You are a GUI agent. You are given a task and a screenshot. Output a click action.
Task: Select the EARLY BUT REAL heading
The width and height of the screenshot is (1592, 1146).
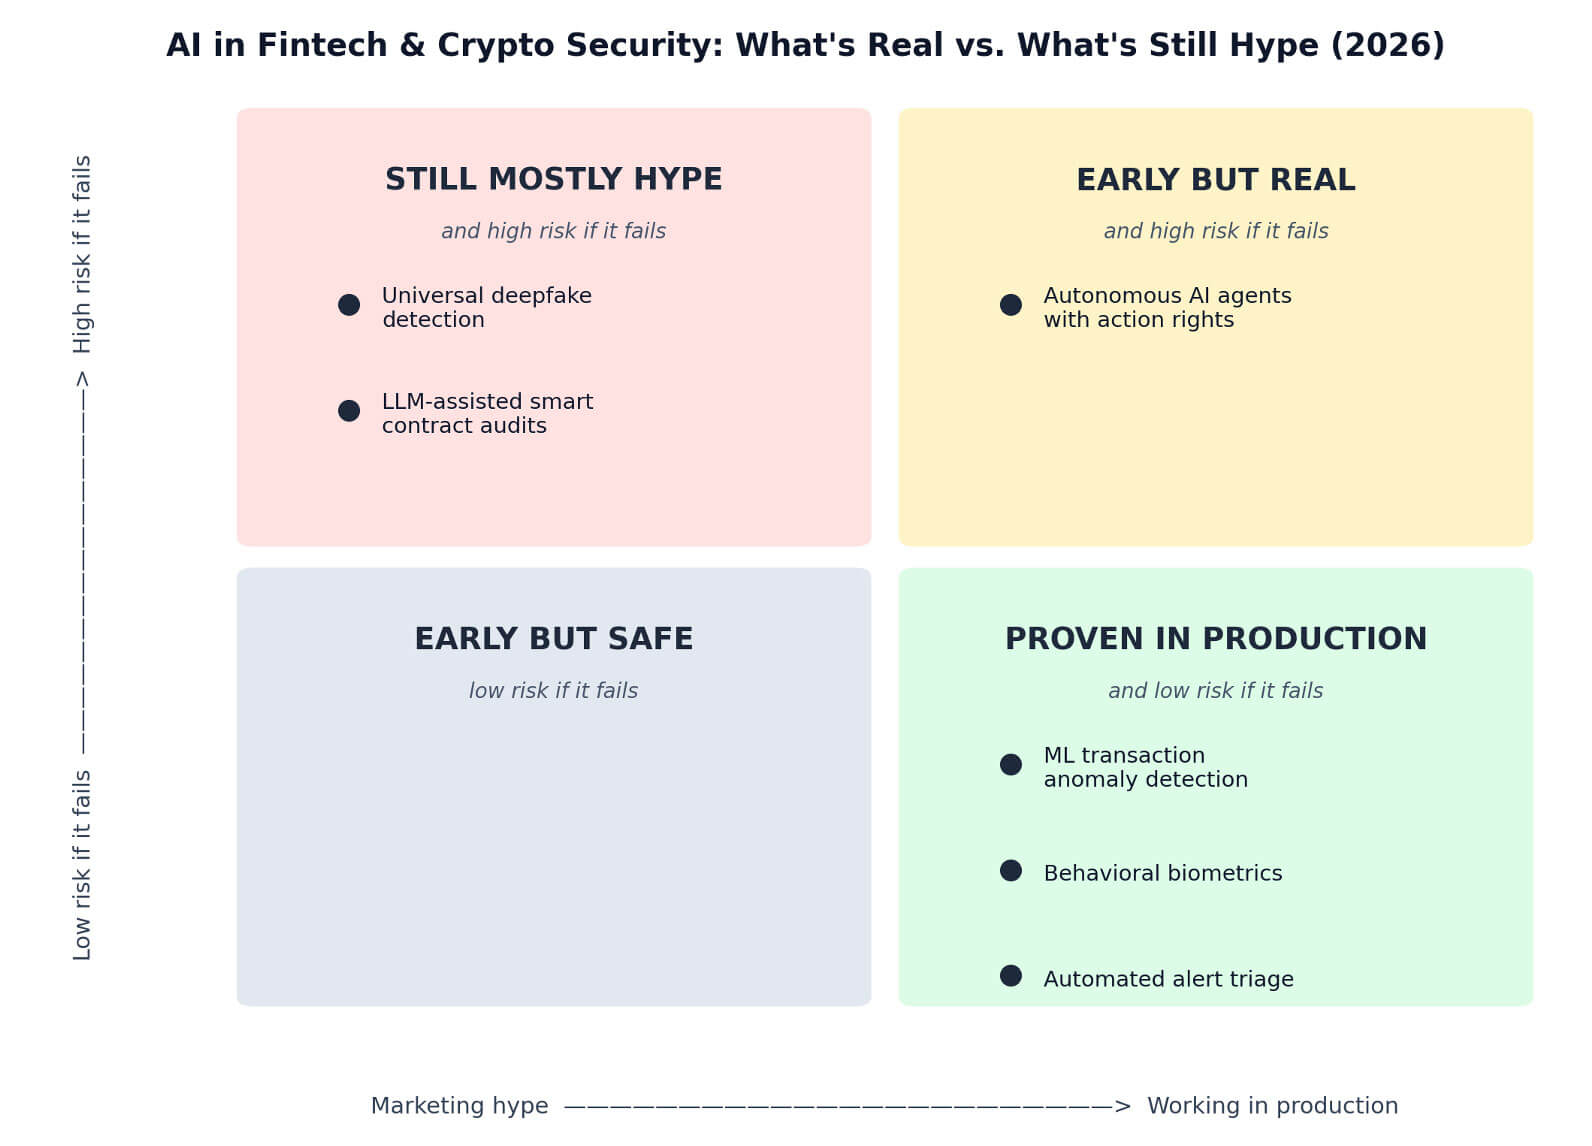point(1216,180)
